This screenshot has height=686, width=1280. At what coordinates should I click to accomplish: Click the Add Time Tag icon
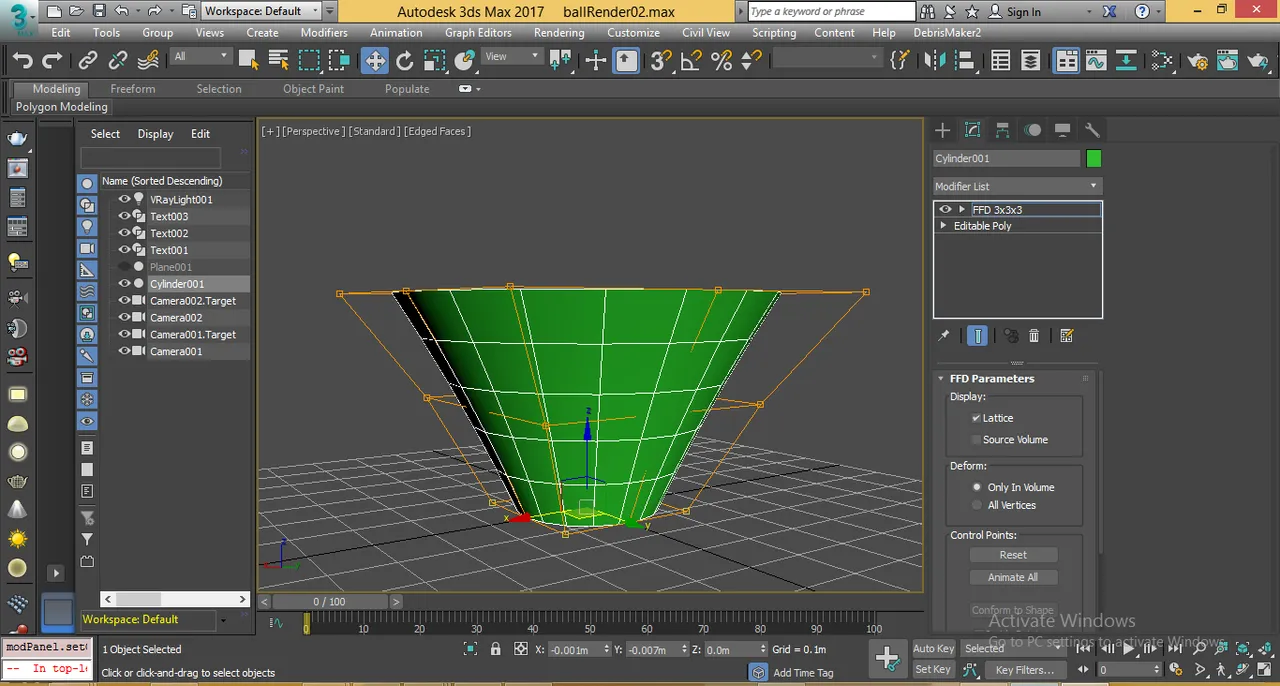tap(759, 673)
